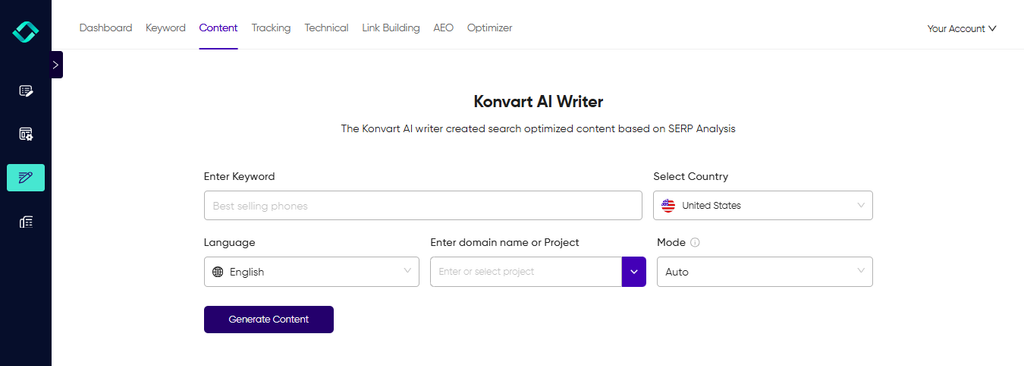This screenshot has width=1024, height=366.
Task: Click the Mode info icon
Action: coord(695,242)
